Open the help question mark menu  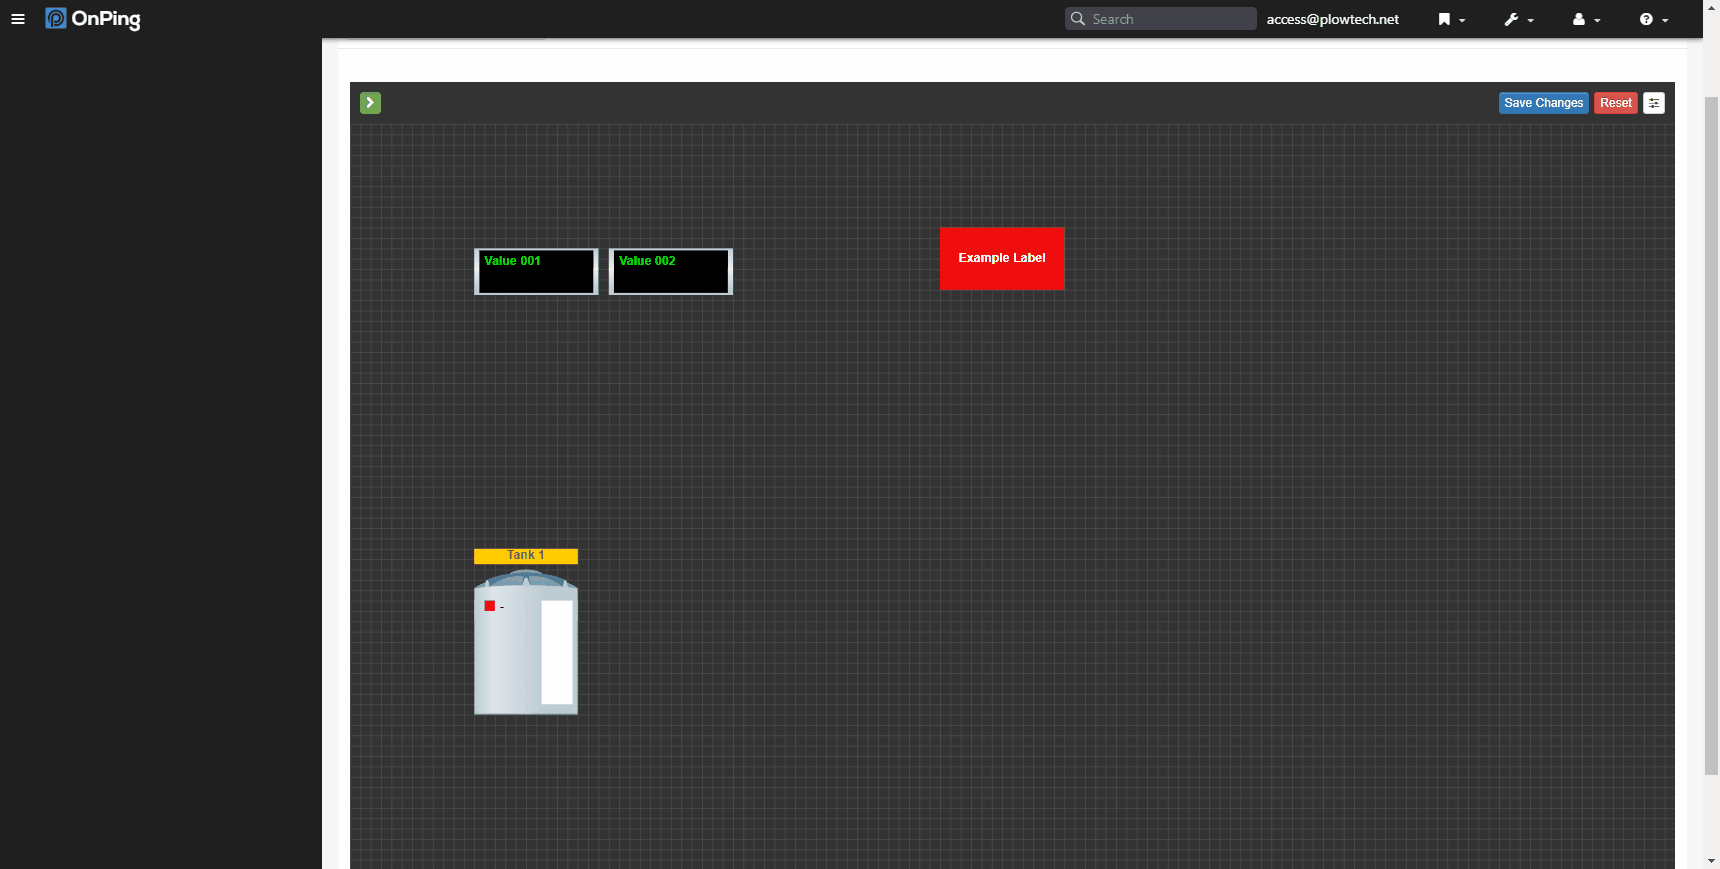coord(1653,19)
